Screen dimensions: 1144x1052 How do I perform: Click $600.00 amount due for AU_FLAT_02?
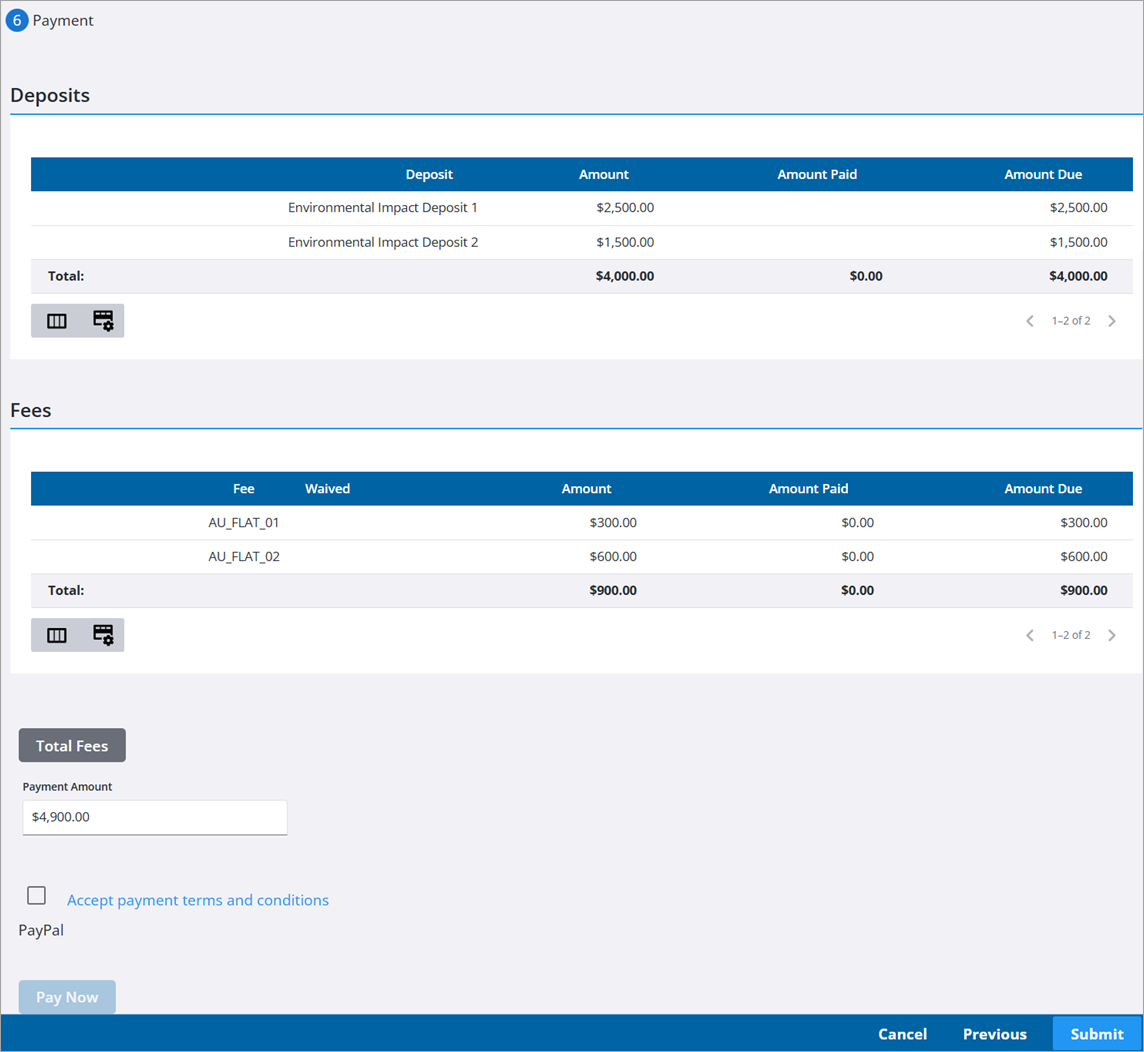tap(1083, 557)
